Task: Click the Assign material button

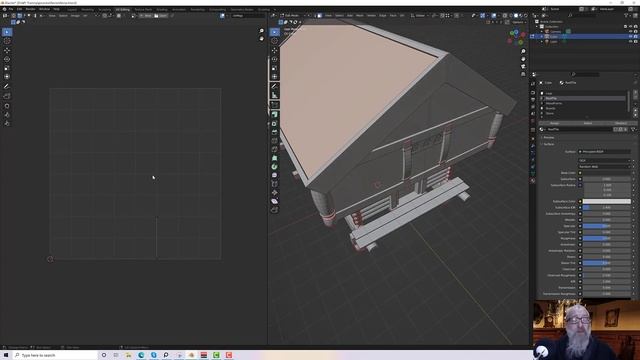Action: point(554,123)
